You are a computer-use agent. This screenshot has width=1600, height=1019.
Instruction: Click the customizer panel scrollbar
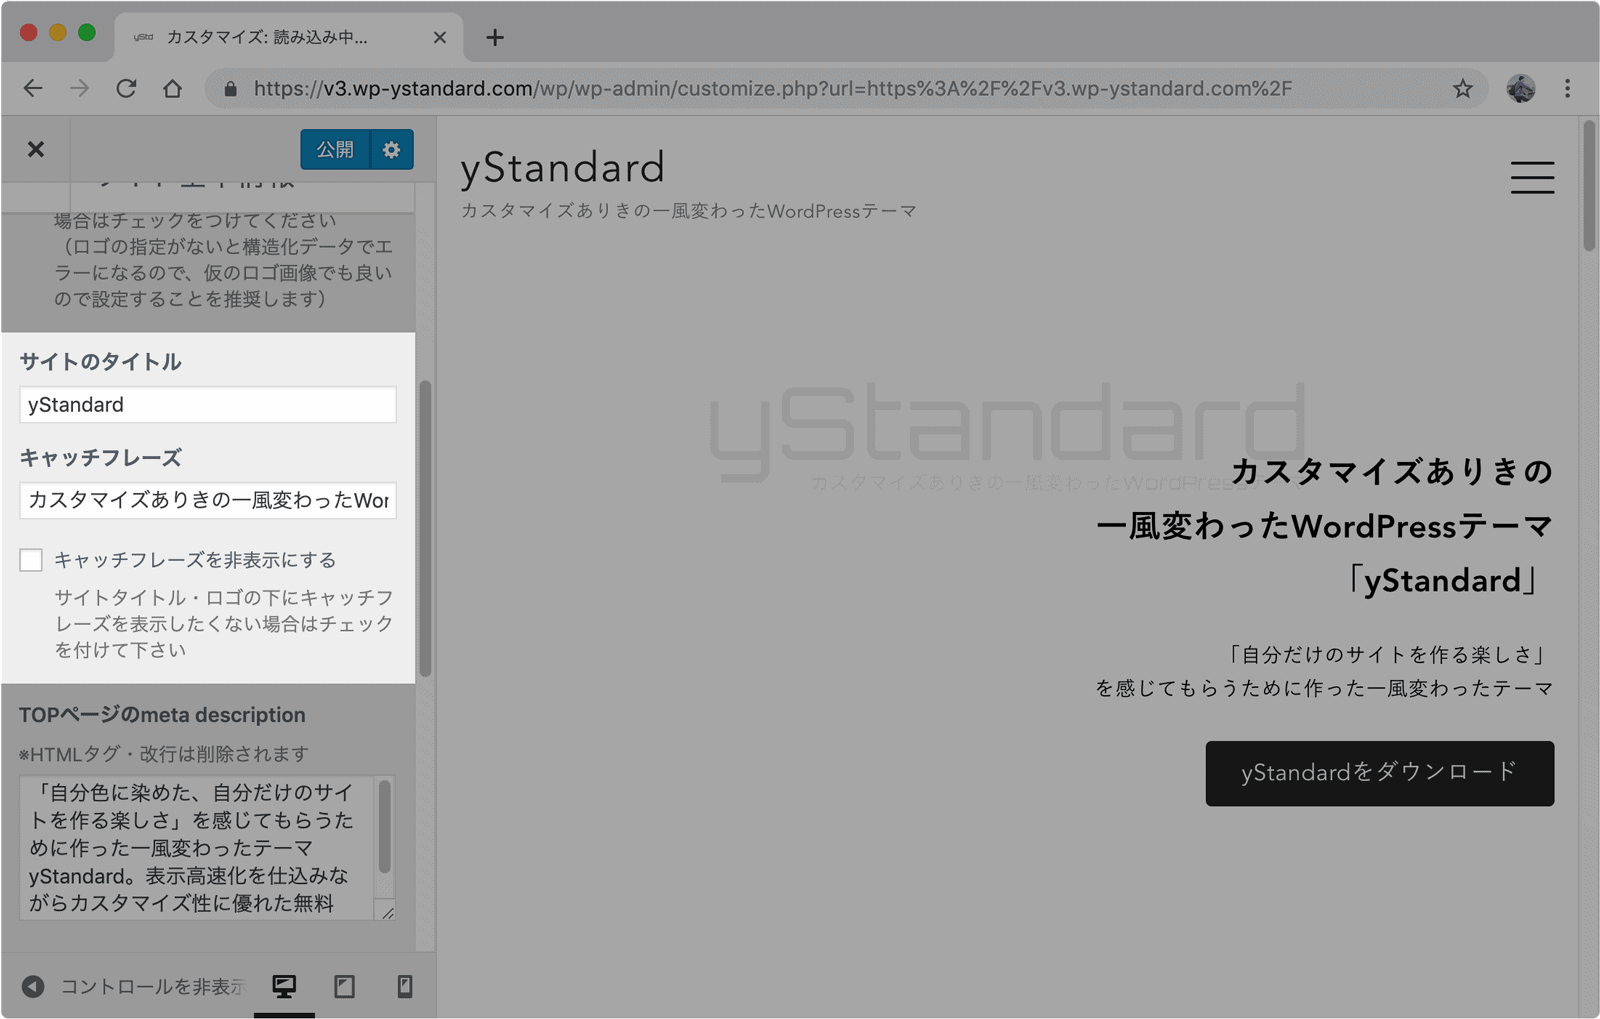(x=425, y=528)
